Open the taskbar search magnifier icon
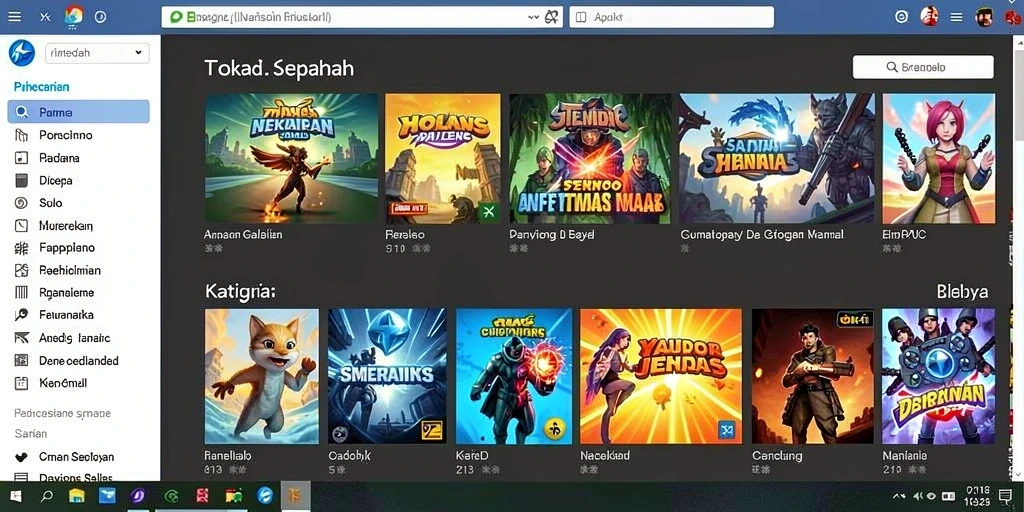This screenshot has height=512, width=1024. coord(46,496)
